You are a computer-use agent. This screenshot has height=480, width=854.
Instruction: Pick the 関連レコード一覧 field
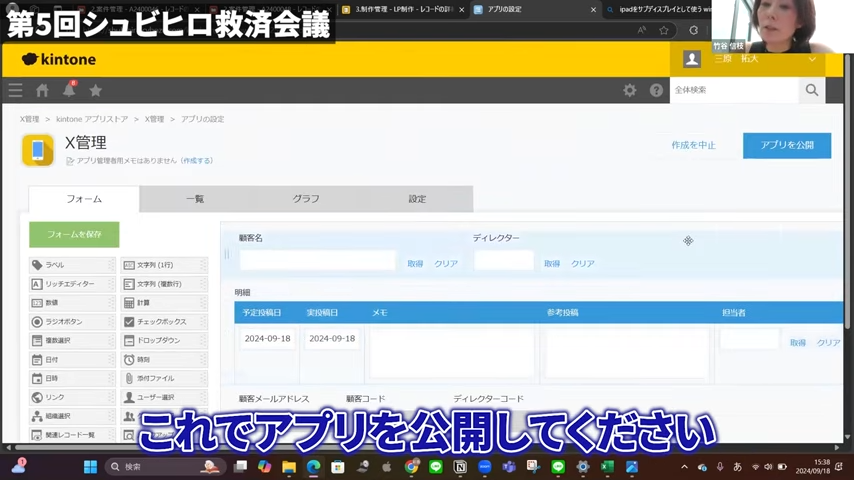[72, 435]
